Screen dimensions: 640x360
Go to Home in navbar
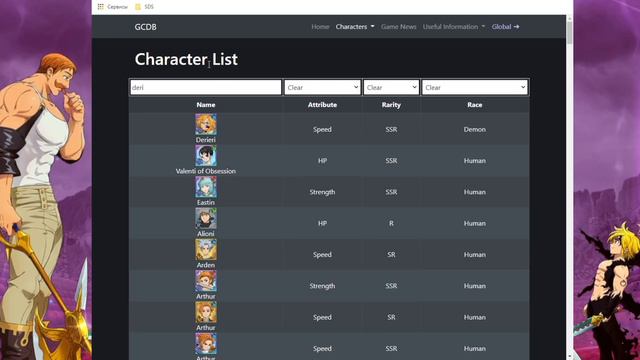click(320, 27)
